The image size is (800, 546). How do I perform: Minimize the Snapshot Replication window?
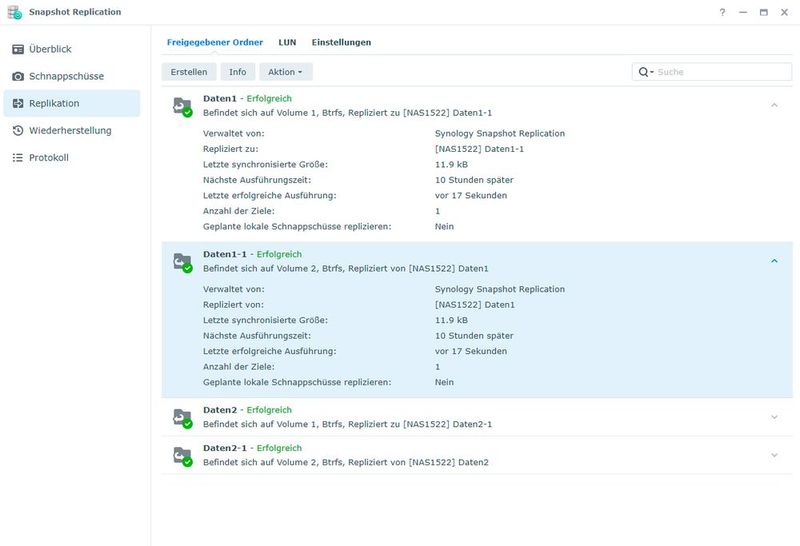[743, 12]
